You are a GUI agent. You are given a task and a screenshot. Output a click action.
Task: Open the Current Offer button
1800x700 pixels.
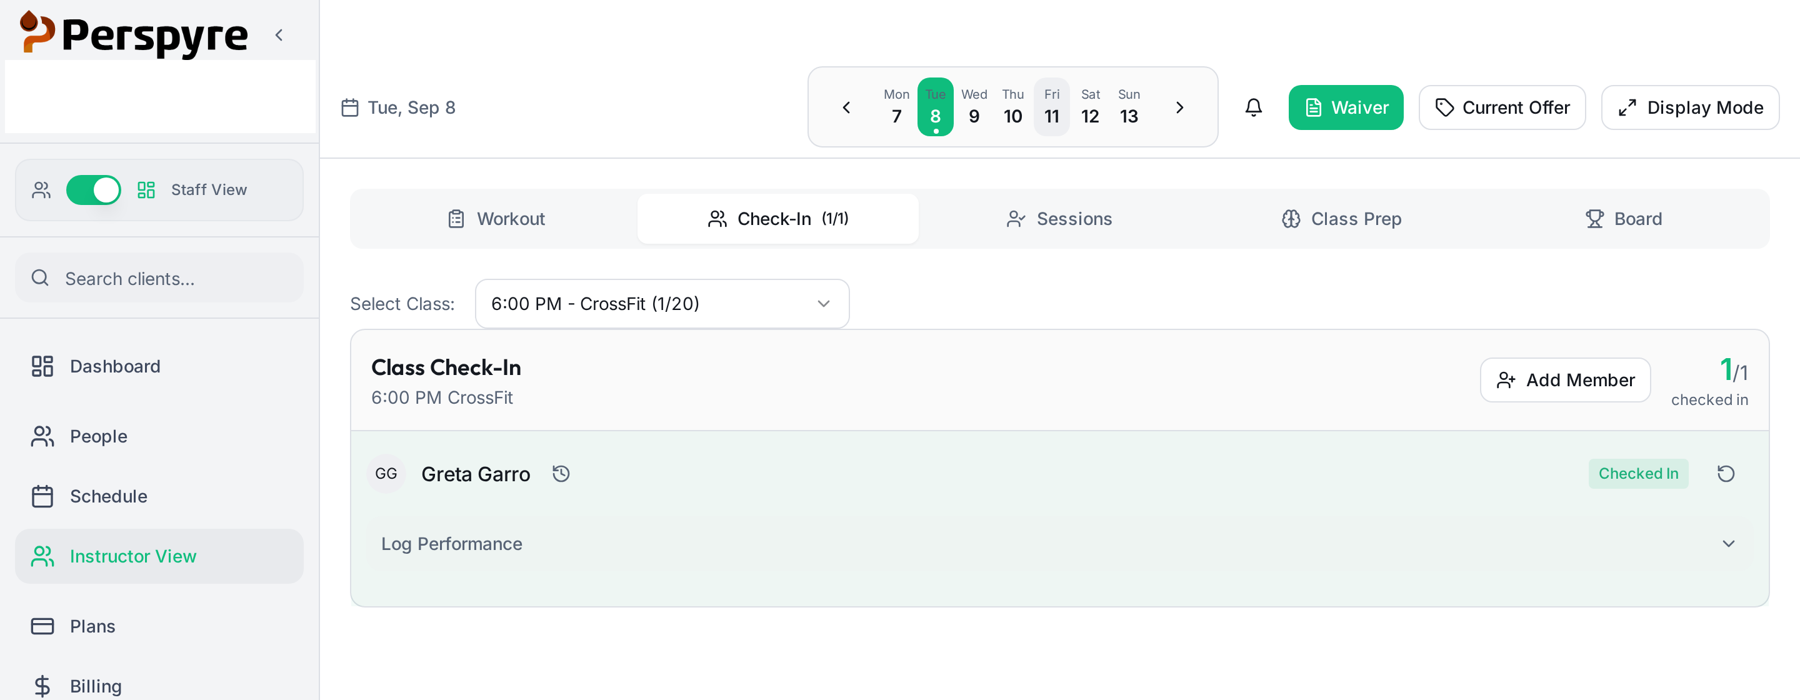pos(1502,107)
